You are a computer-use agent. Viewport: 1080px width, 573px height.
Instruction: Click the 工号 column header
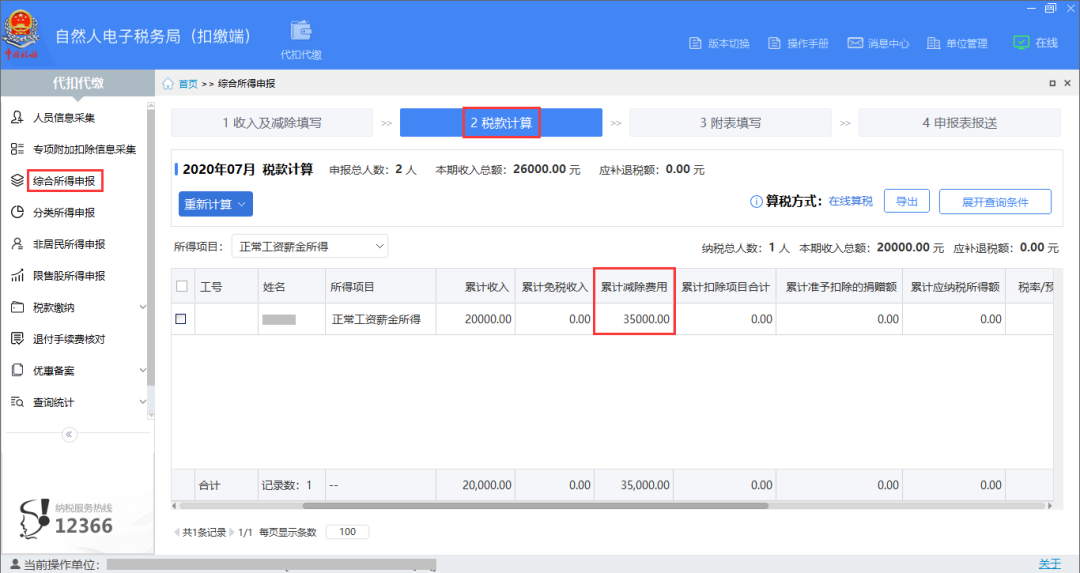(x=227, y=286)
